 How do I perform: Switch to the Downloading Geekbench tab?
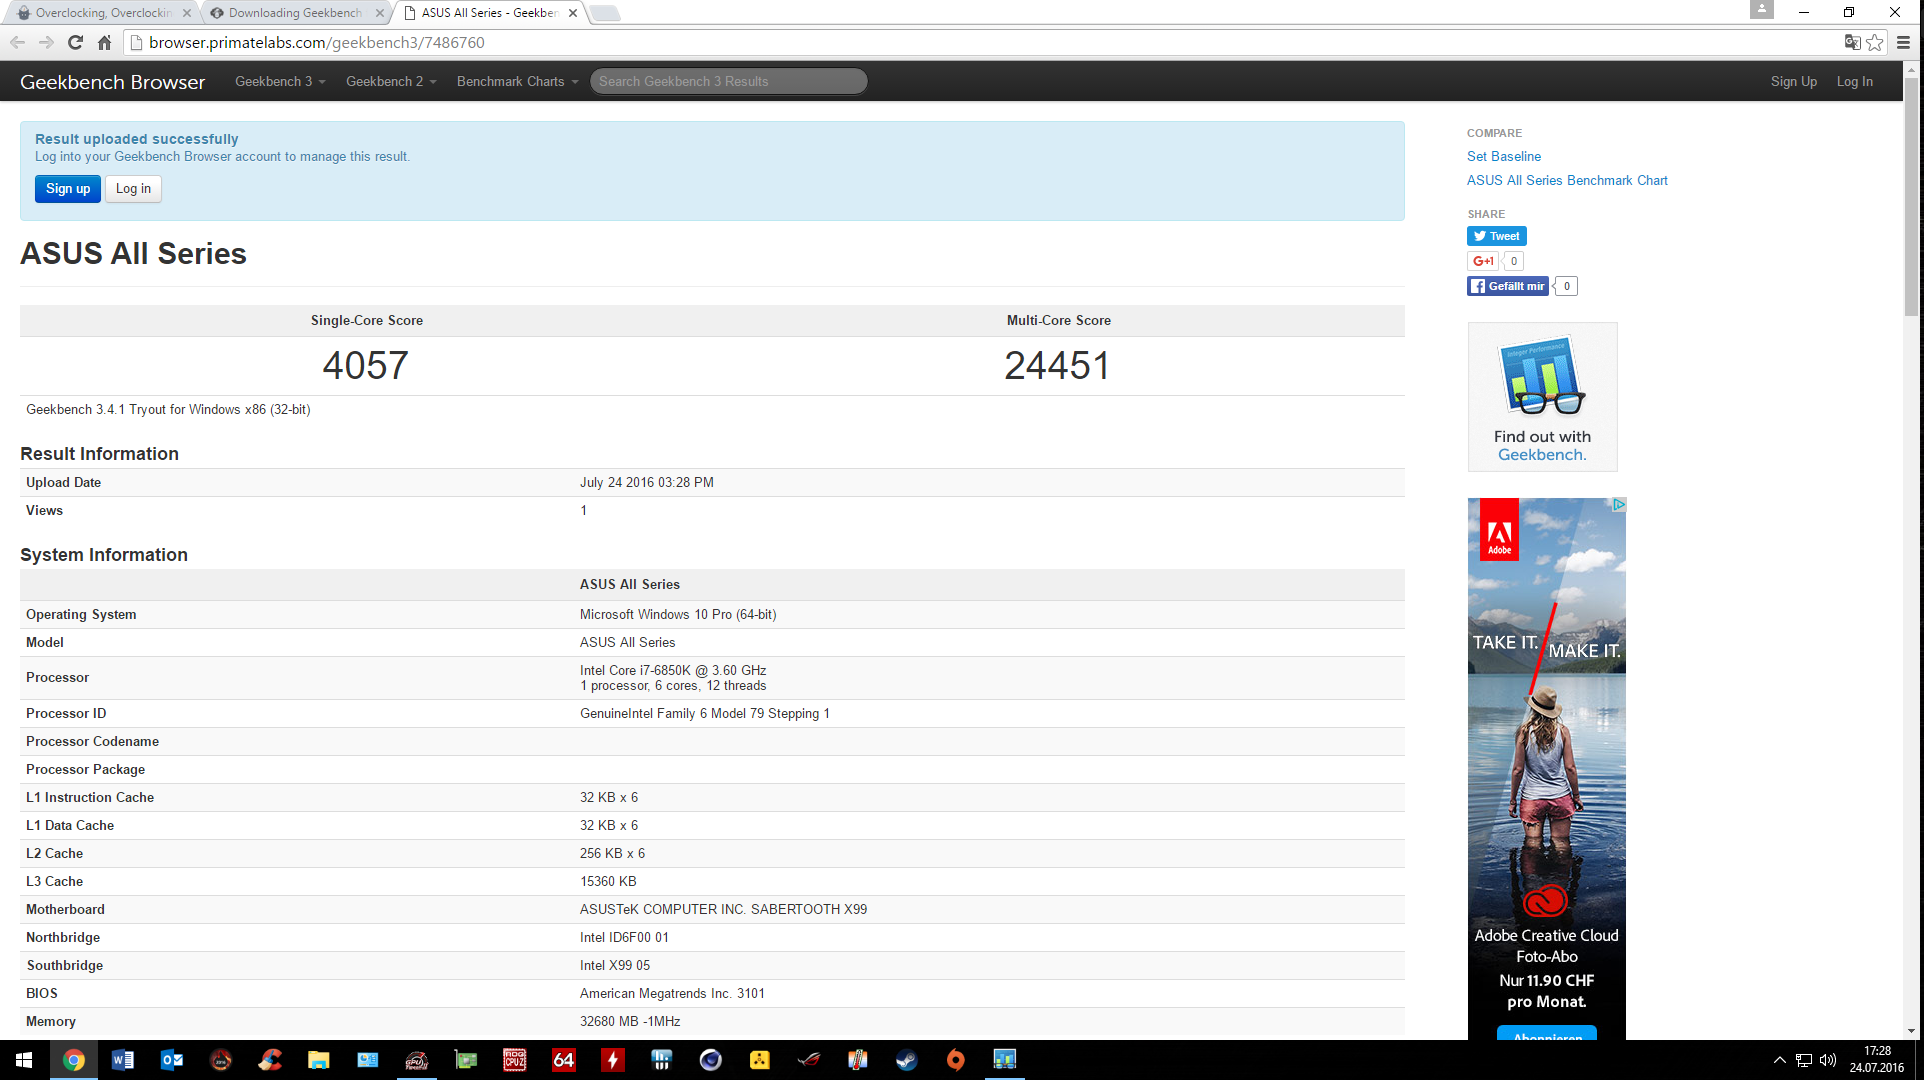294,13
